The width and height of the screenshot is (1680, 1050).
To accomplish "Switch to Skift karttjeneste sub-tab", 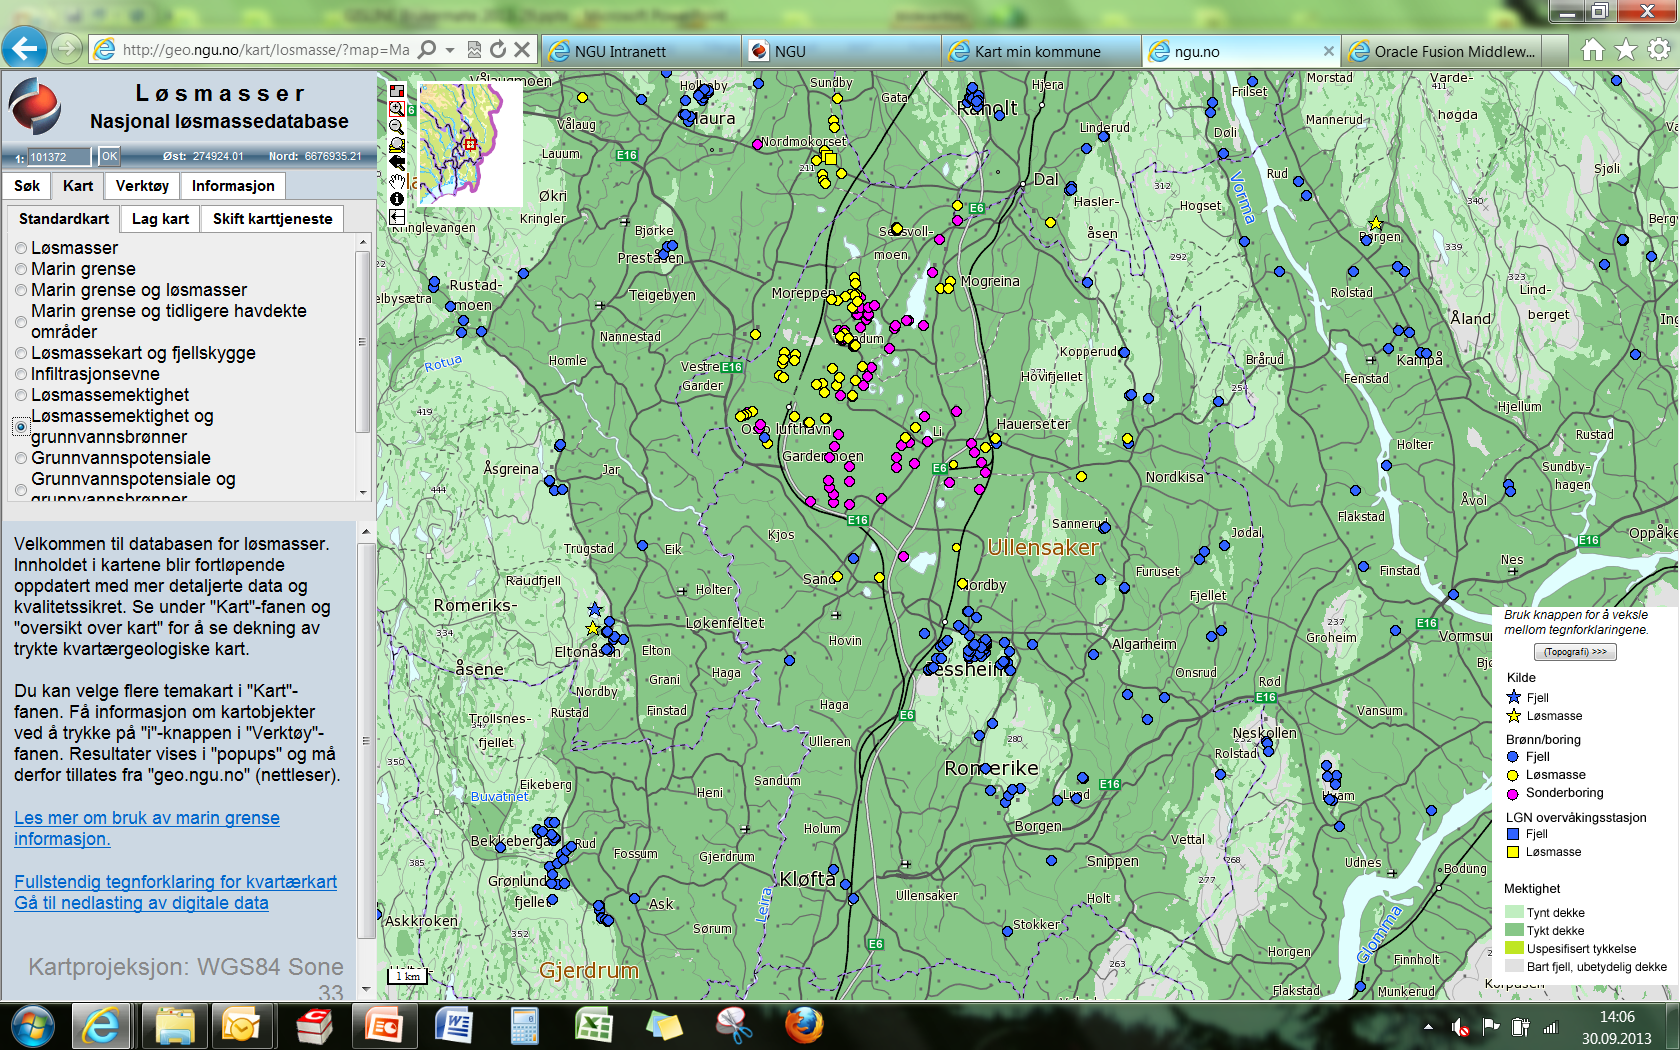I will 273,219.
